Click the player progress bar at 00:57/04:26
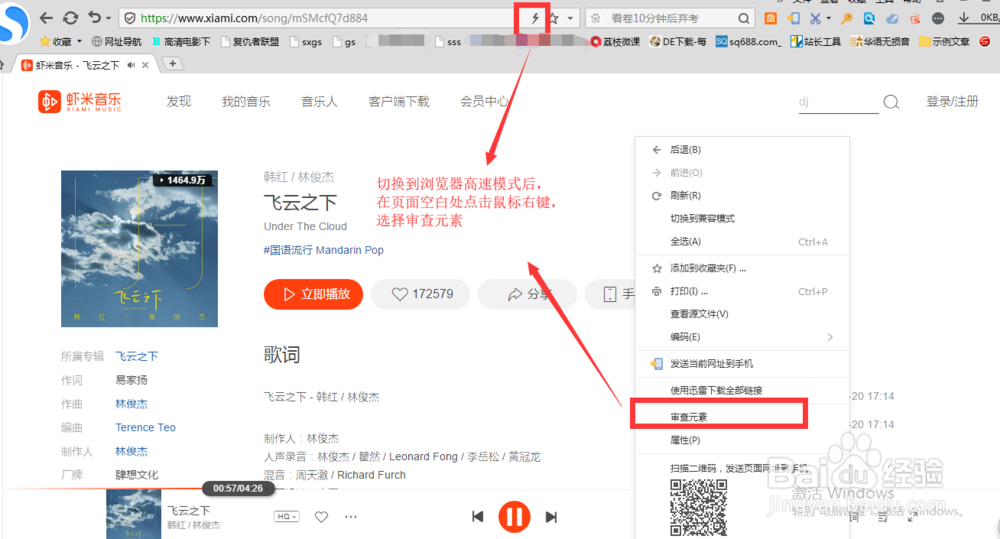This screenshot has width=1000, height=539. click(238, 489)
